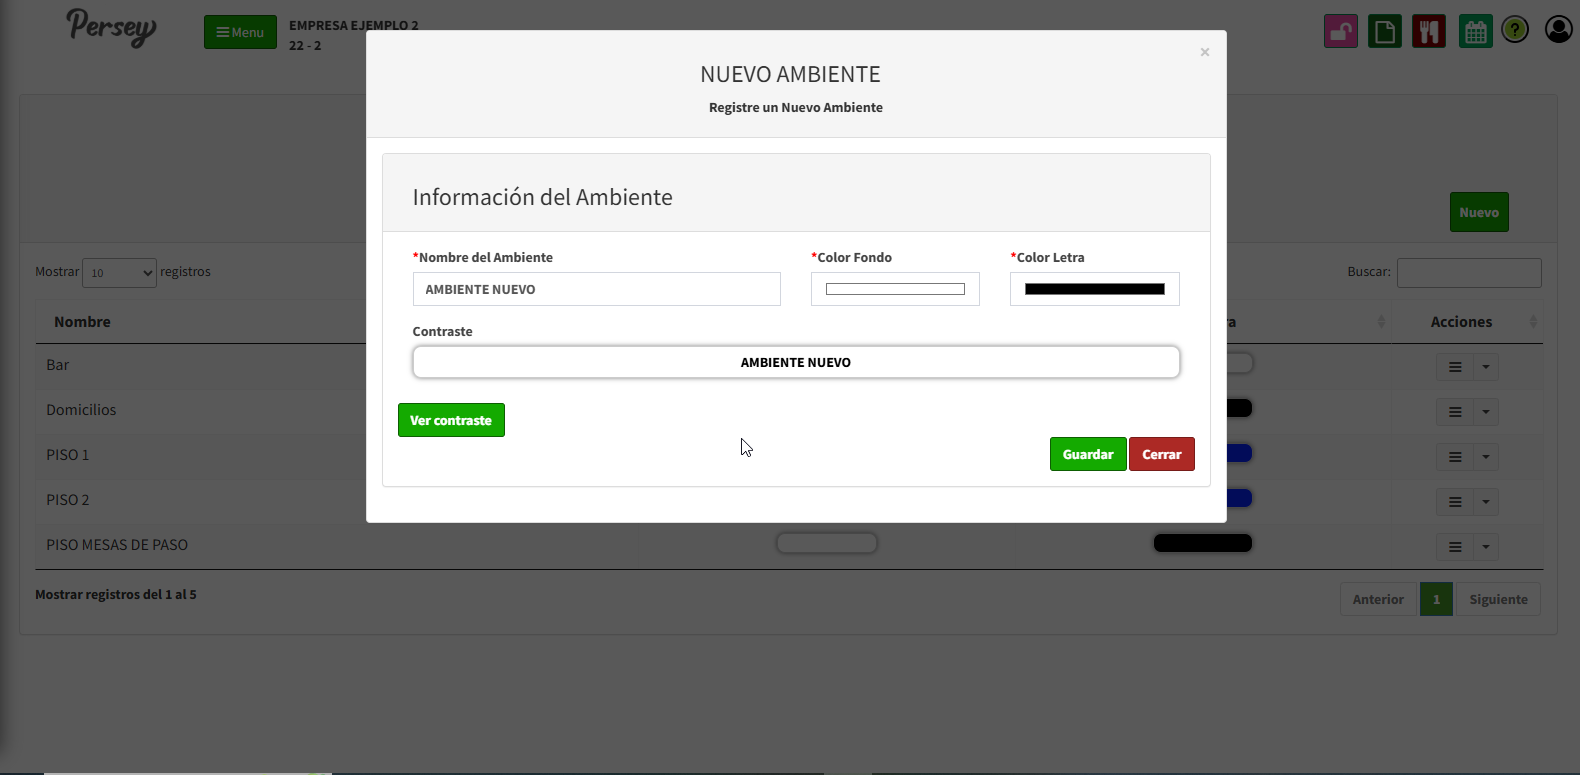Click the red Cerrar button
The image size is (1580, 775).
point(1161,454)
